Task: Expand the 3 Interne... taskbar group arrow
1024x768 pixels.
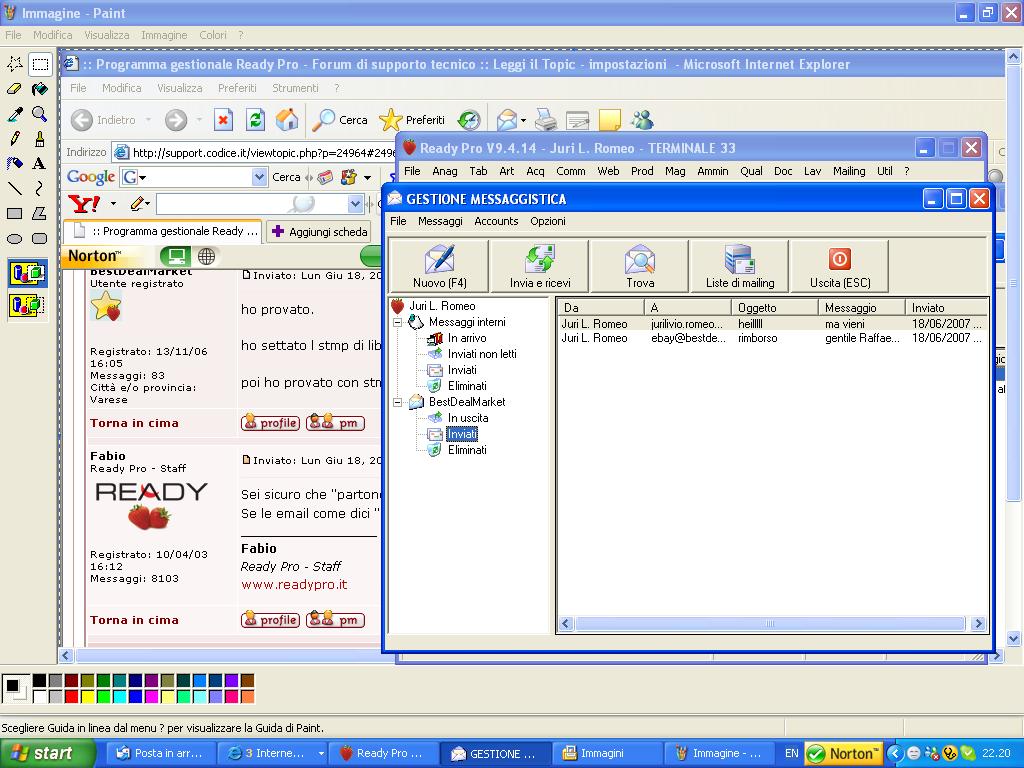Action: point(321,754)
